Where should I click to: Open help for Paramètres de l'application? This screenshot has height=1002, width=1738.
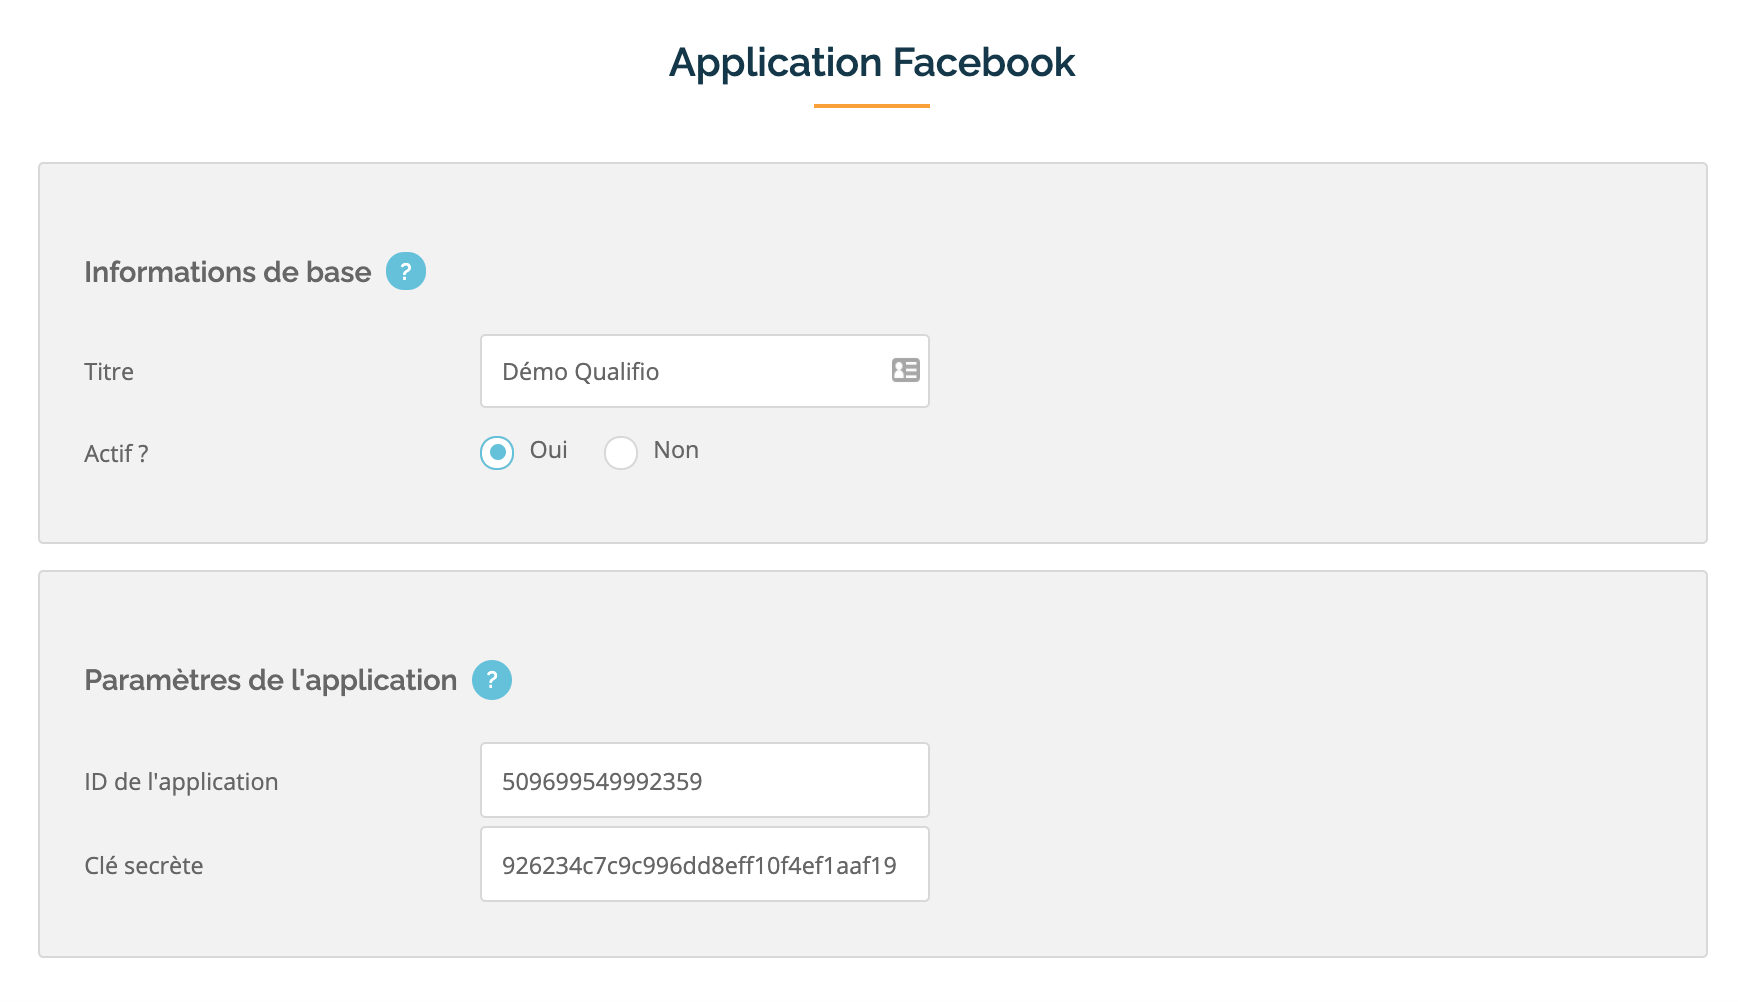(x=492, y=680)
